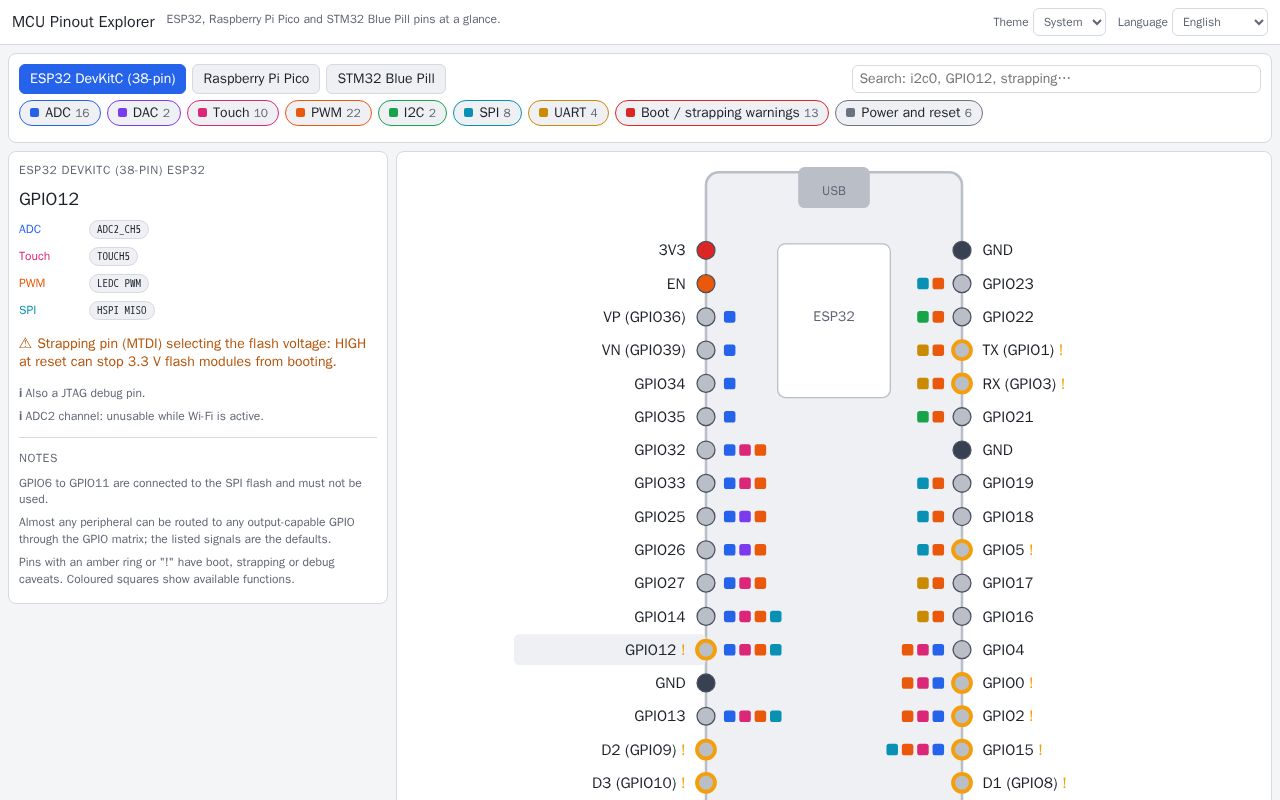1280x800 pixels.
Task: Click the GPIO25 pin circle
Action: click(706, 517)
